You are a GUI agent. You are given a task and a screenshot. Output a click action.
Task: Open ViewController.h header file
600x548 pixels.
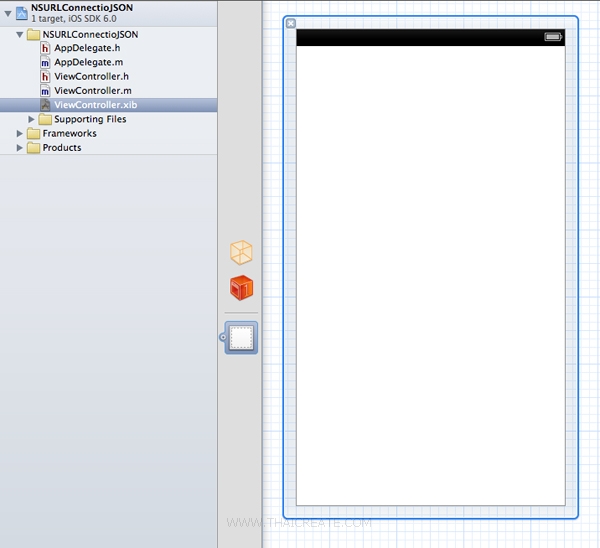pyautogui.click(x=91, y=76)
